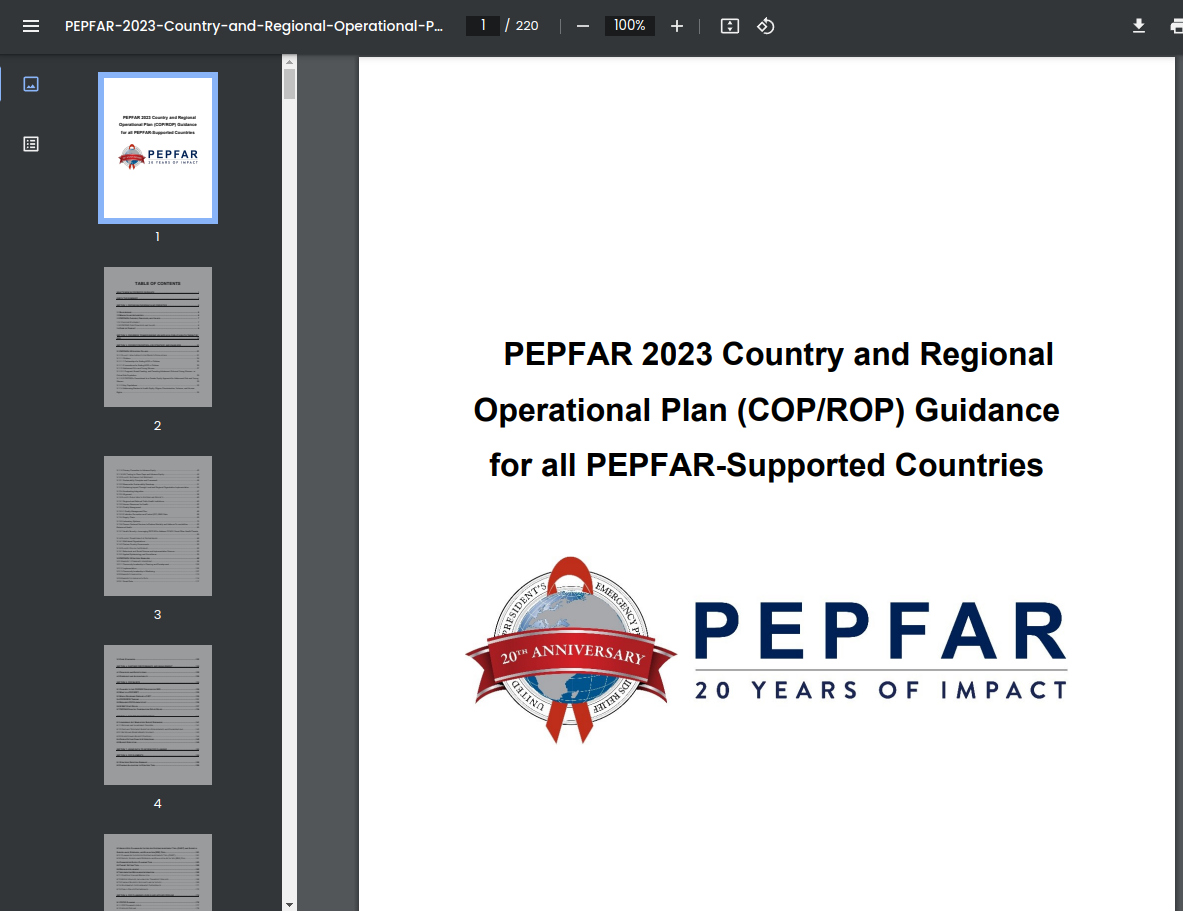Click the thumbnail panel scrollbar thumb

tap(289, 84)
